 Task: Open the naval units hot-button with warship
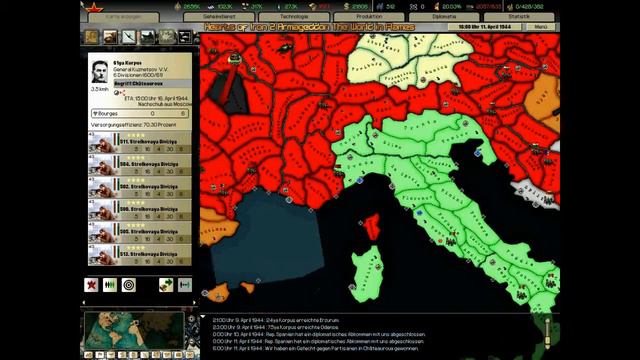[148, 37]
